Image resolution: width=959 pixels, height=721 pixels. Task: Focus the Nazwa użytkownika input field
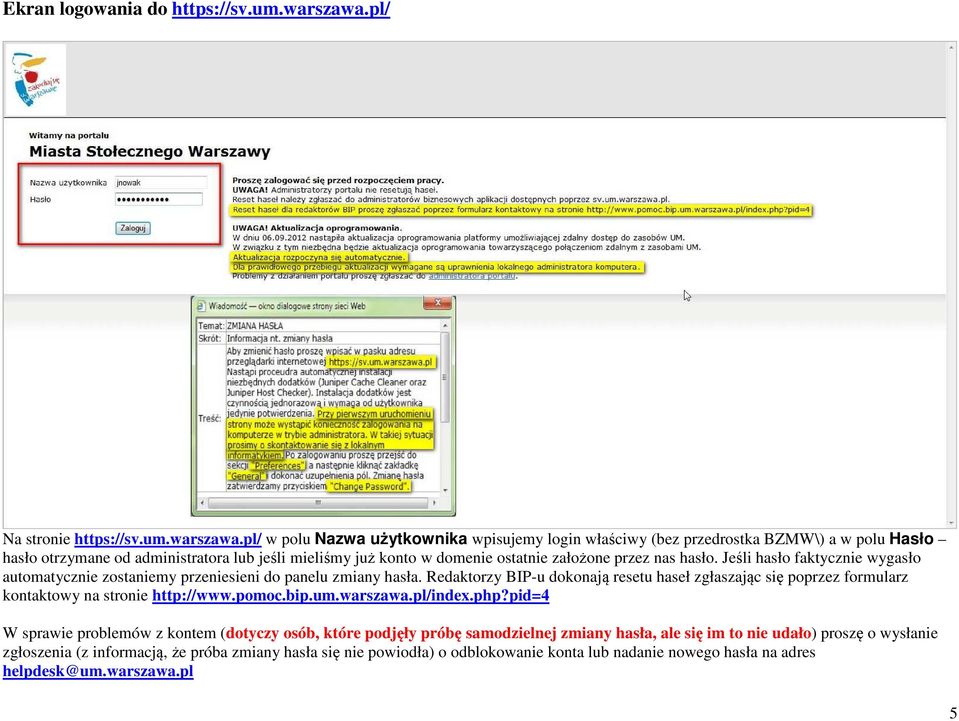tap(161, 182)
